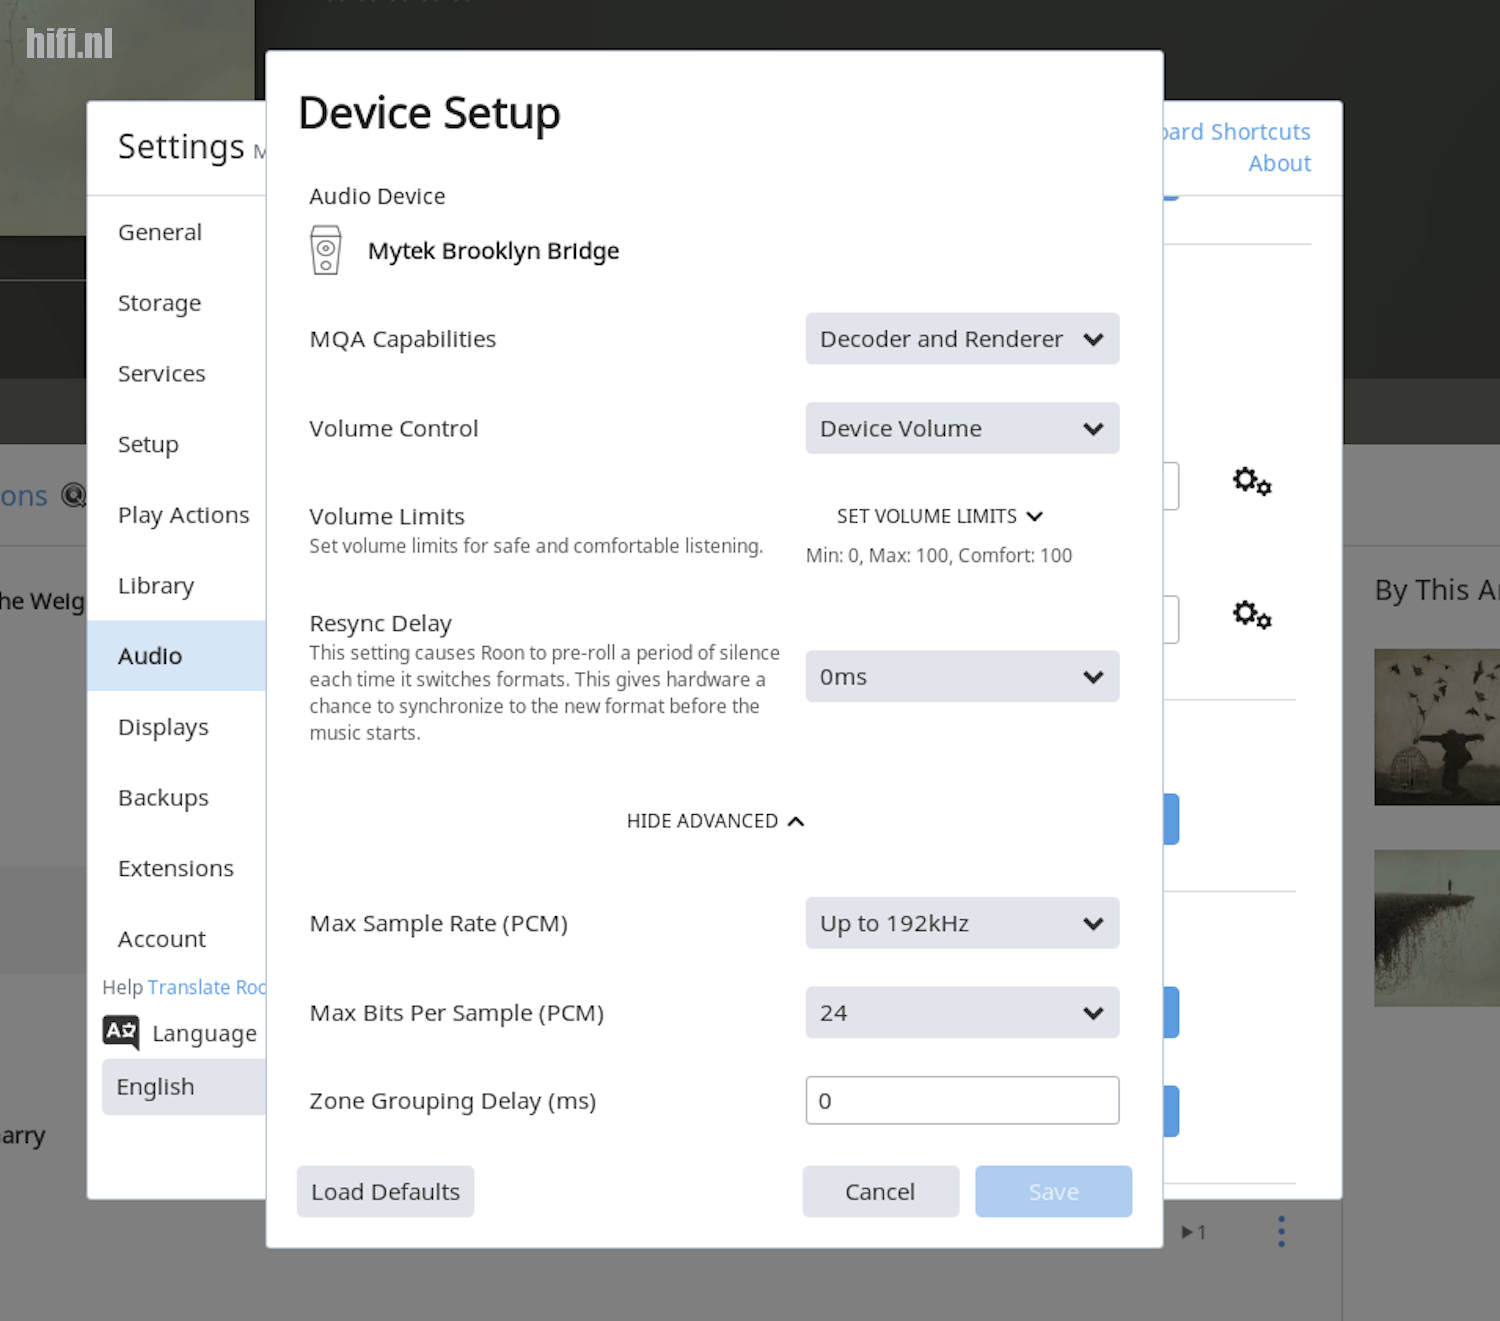Click the Mytek Brooklyn Bridge speaker icon
The width and height of the screenshot is (1500, 1321).
pos(325,250)
